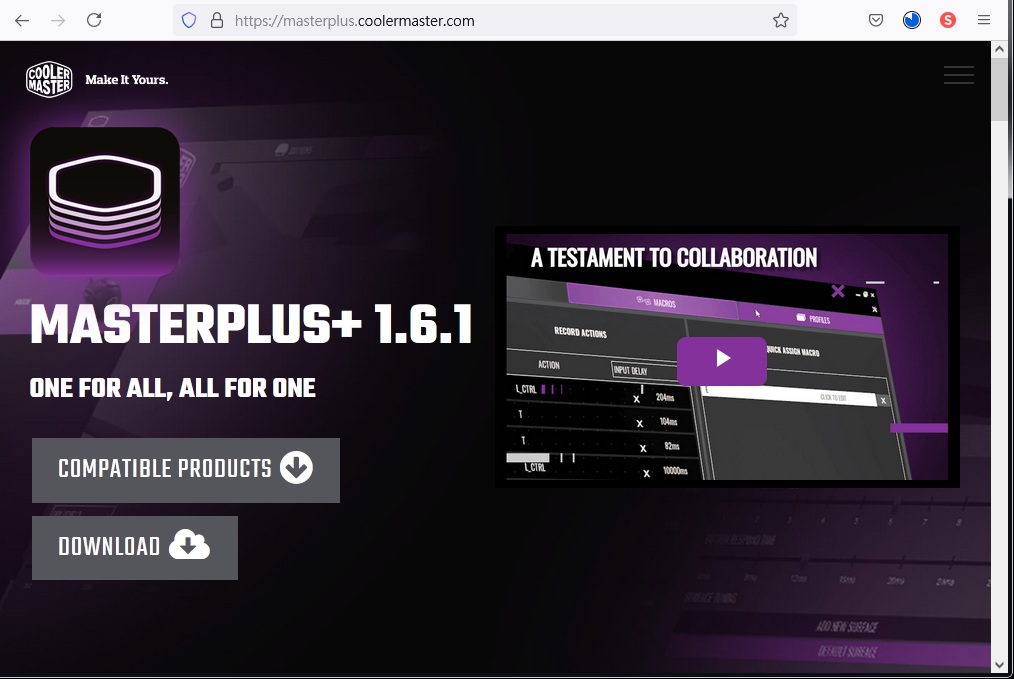Screen dimensions: 1014x679
Task: Click the vertical scrollbar thumb
Action: pos(999,88)
